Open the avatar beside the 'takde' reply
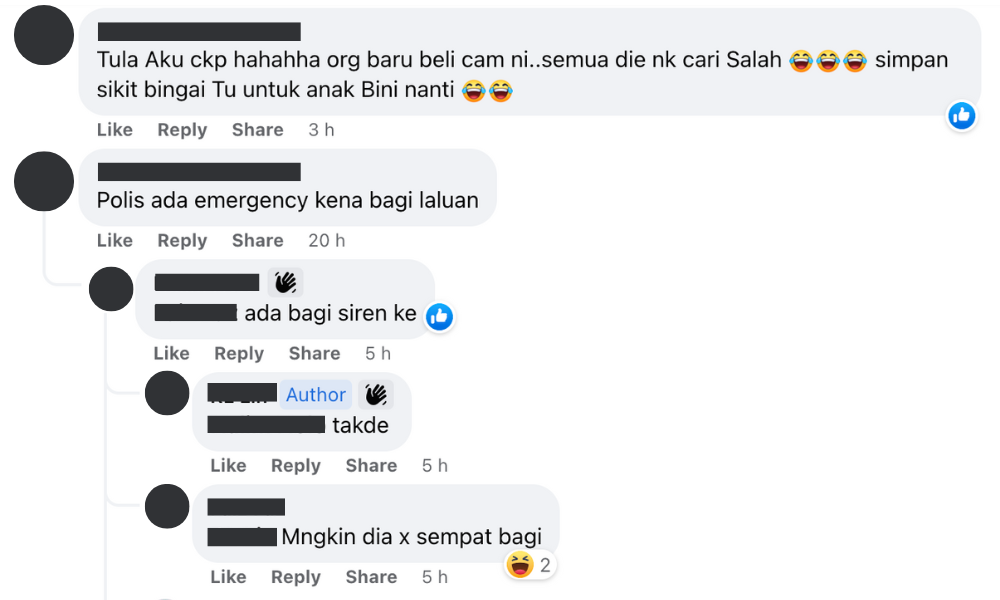The width and height of the screenshot is (1000, 600). click(167, 393)
